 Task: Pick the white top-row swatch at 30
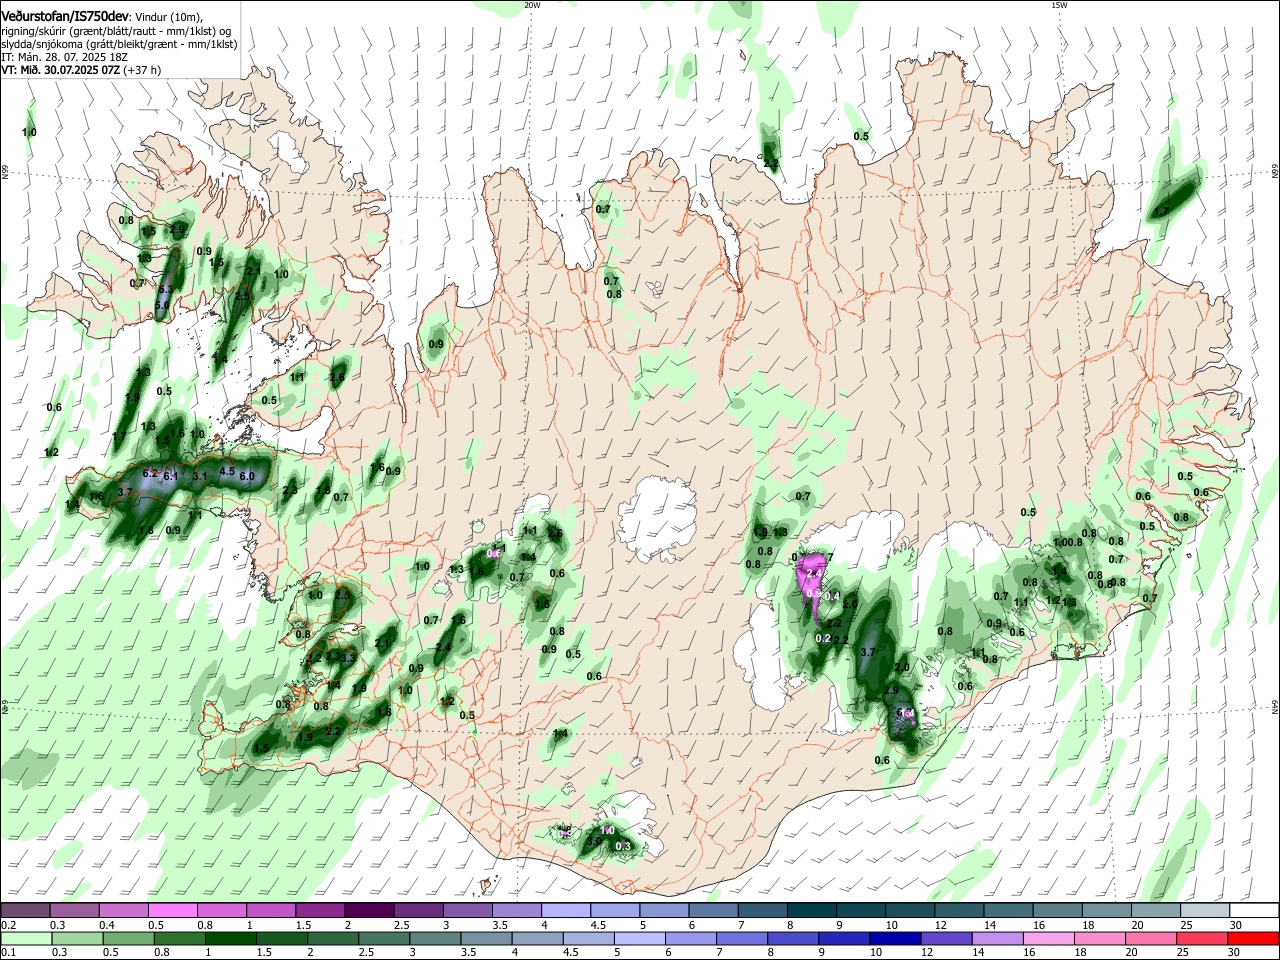pos(1252,911)
